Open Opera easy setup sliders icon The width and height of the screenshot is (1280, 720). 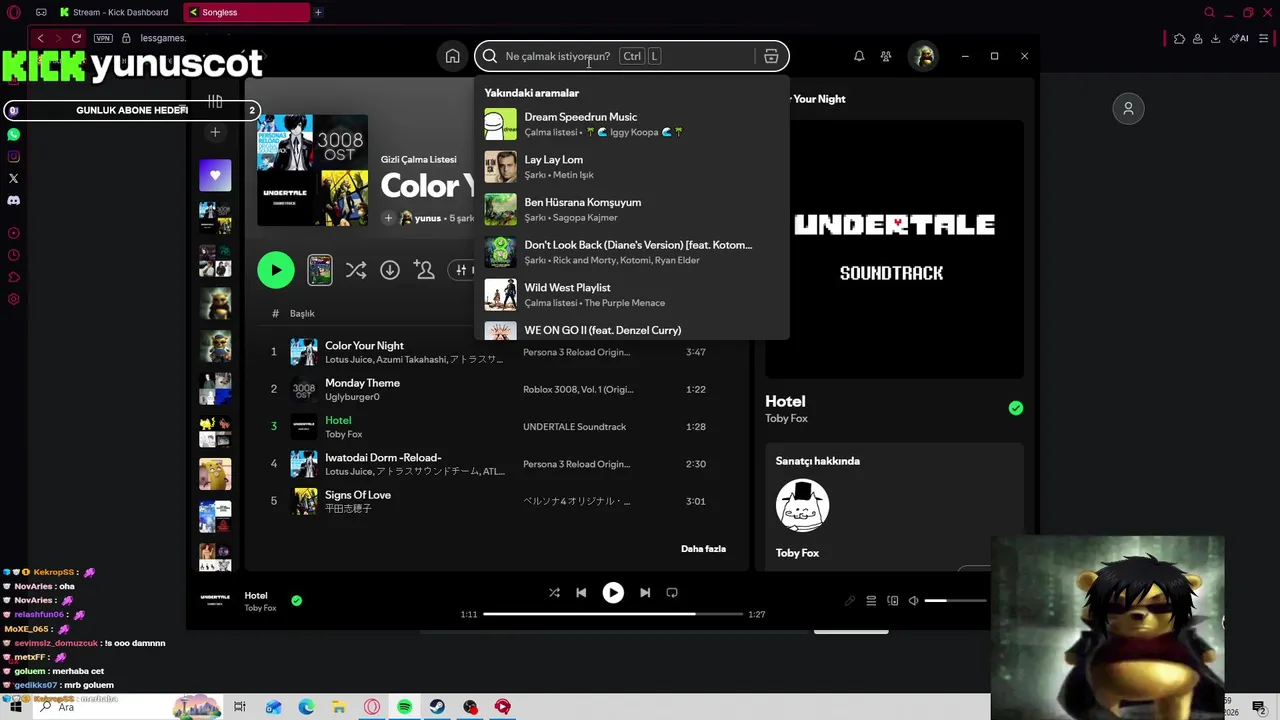(1265, 38)
